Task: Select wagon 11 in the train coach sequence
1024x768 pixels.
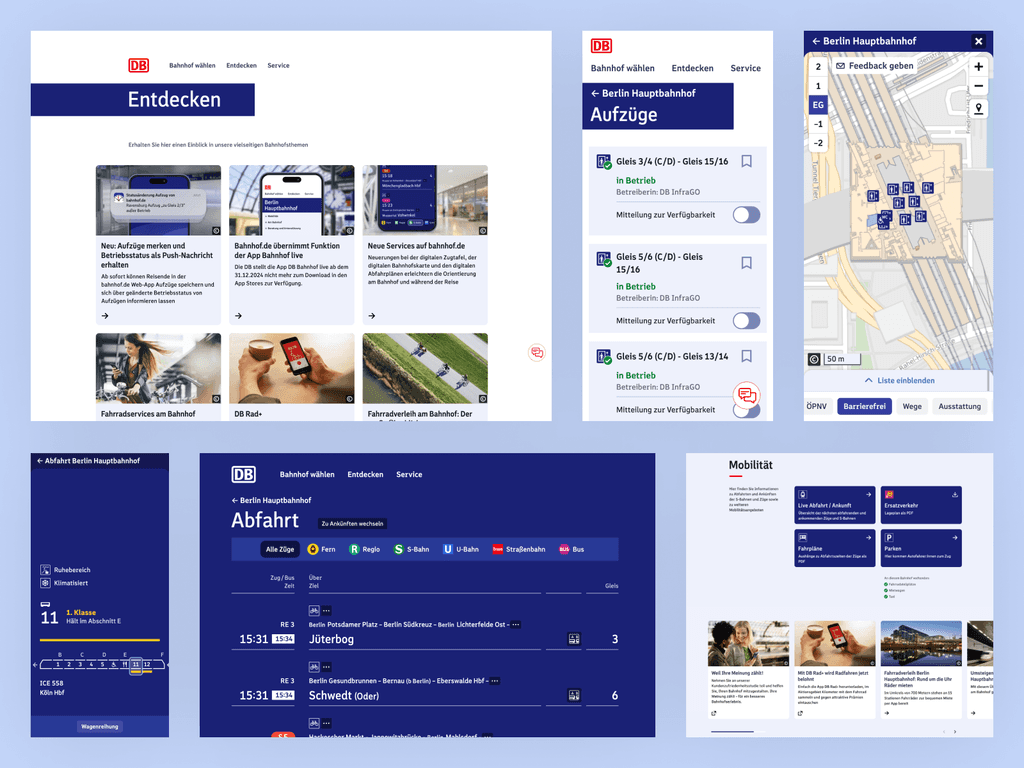Action: pyautogui.click(x=136, y=665)
